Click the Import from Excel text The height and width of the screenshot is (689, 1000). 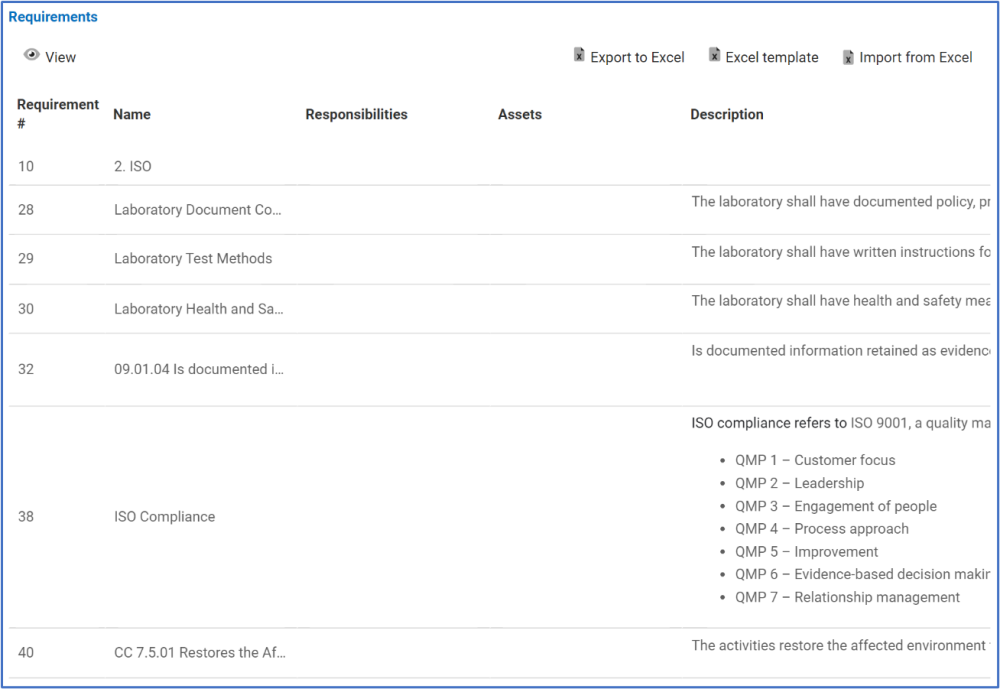pos(915,57)
